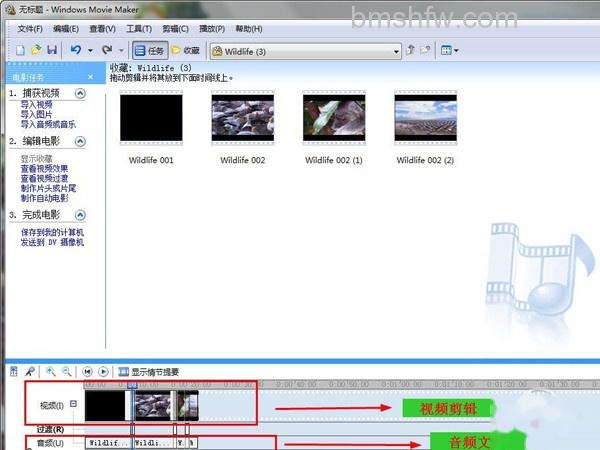This screenshot has height=450, width=600.
Task: Open a project with the folder icon
Action: click(36, 50)
